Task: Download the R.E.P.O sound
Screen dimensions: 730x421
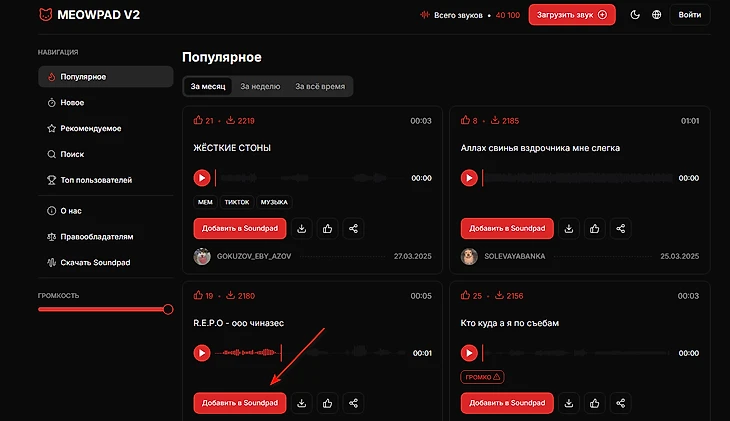Action: (301, 403)
